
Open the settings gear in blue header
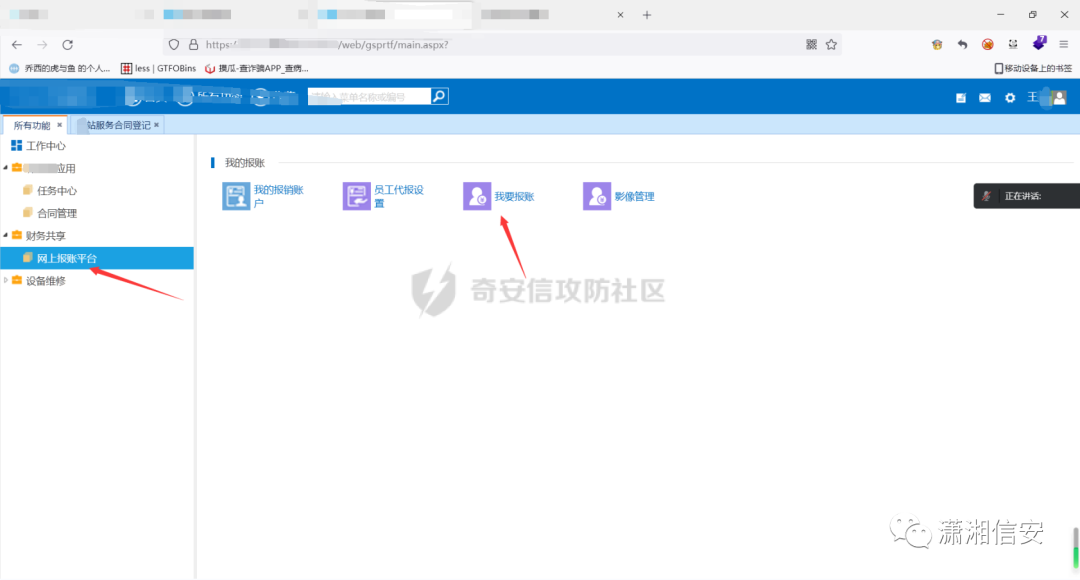tap(1010, 97)
